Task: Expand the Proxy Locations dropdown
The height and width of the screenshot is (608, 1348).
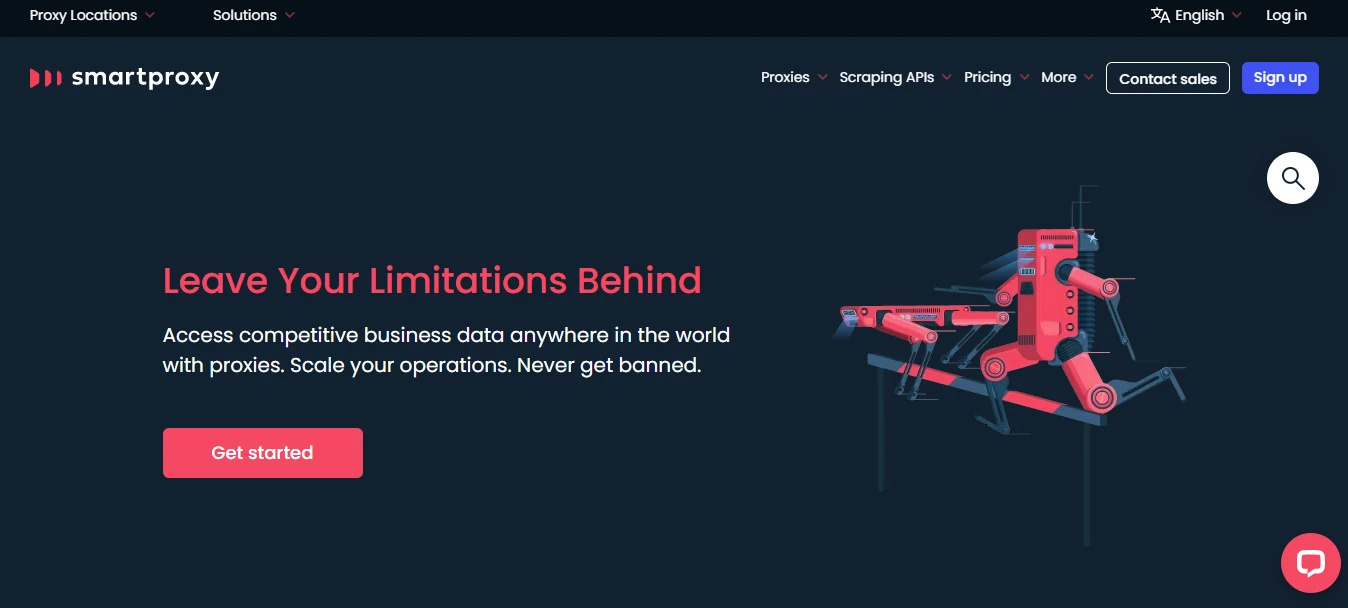Action: [92, 15]
